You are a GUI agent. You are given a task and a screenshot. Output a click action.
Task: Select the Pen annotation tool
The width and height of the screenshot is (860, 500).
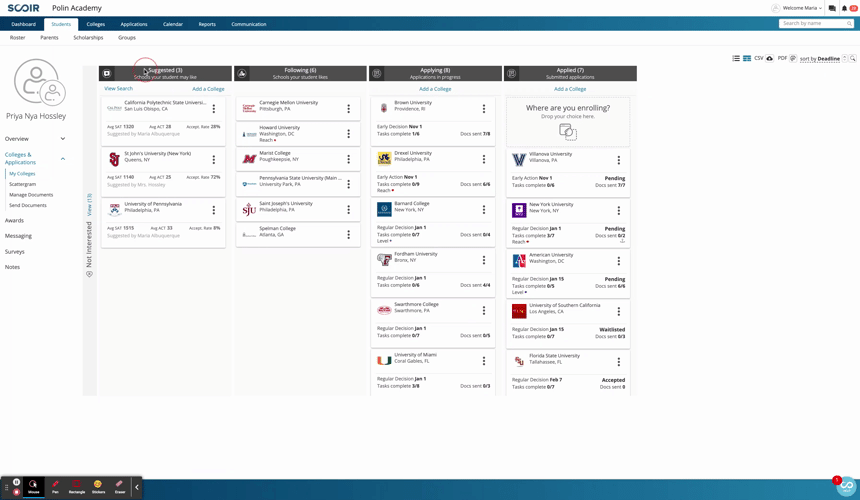(x=55, y=486)
